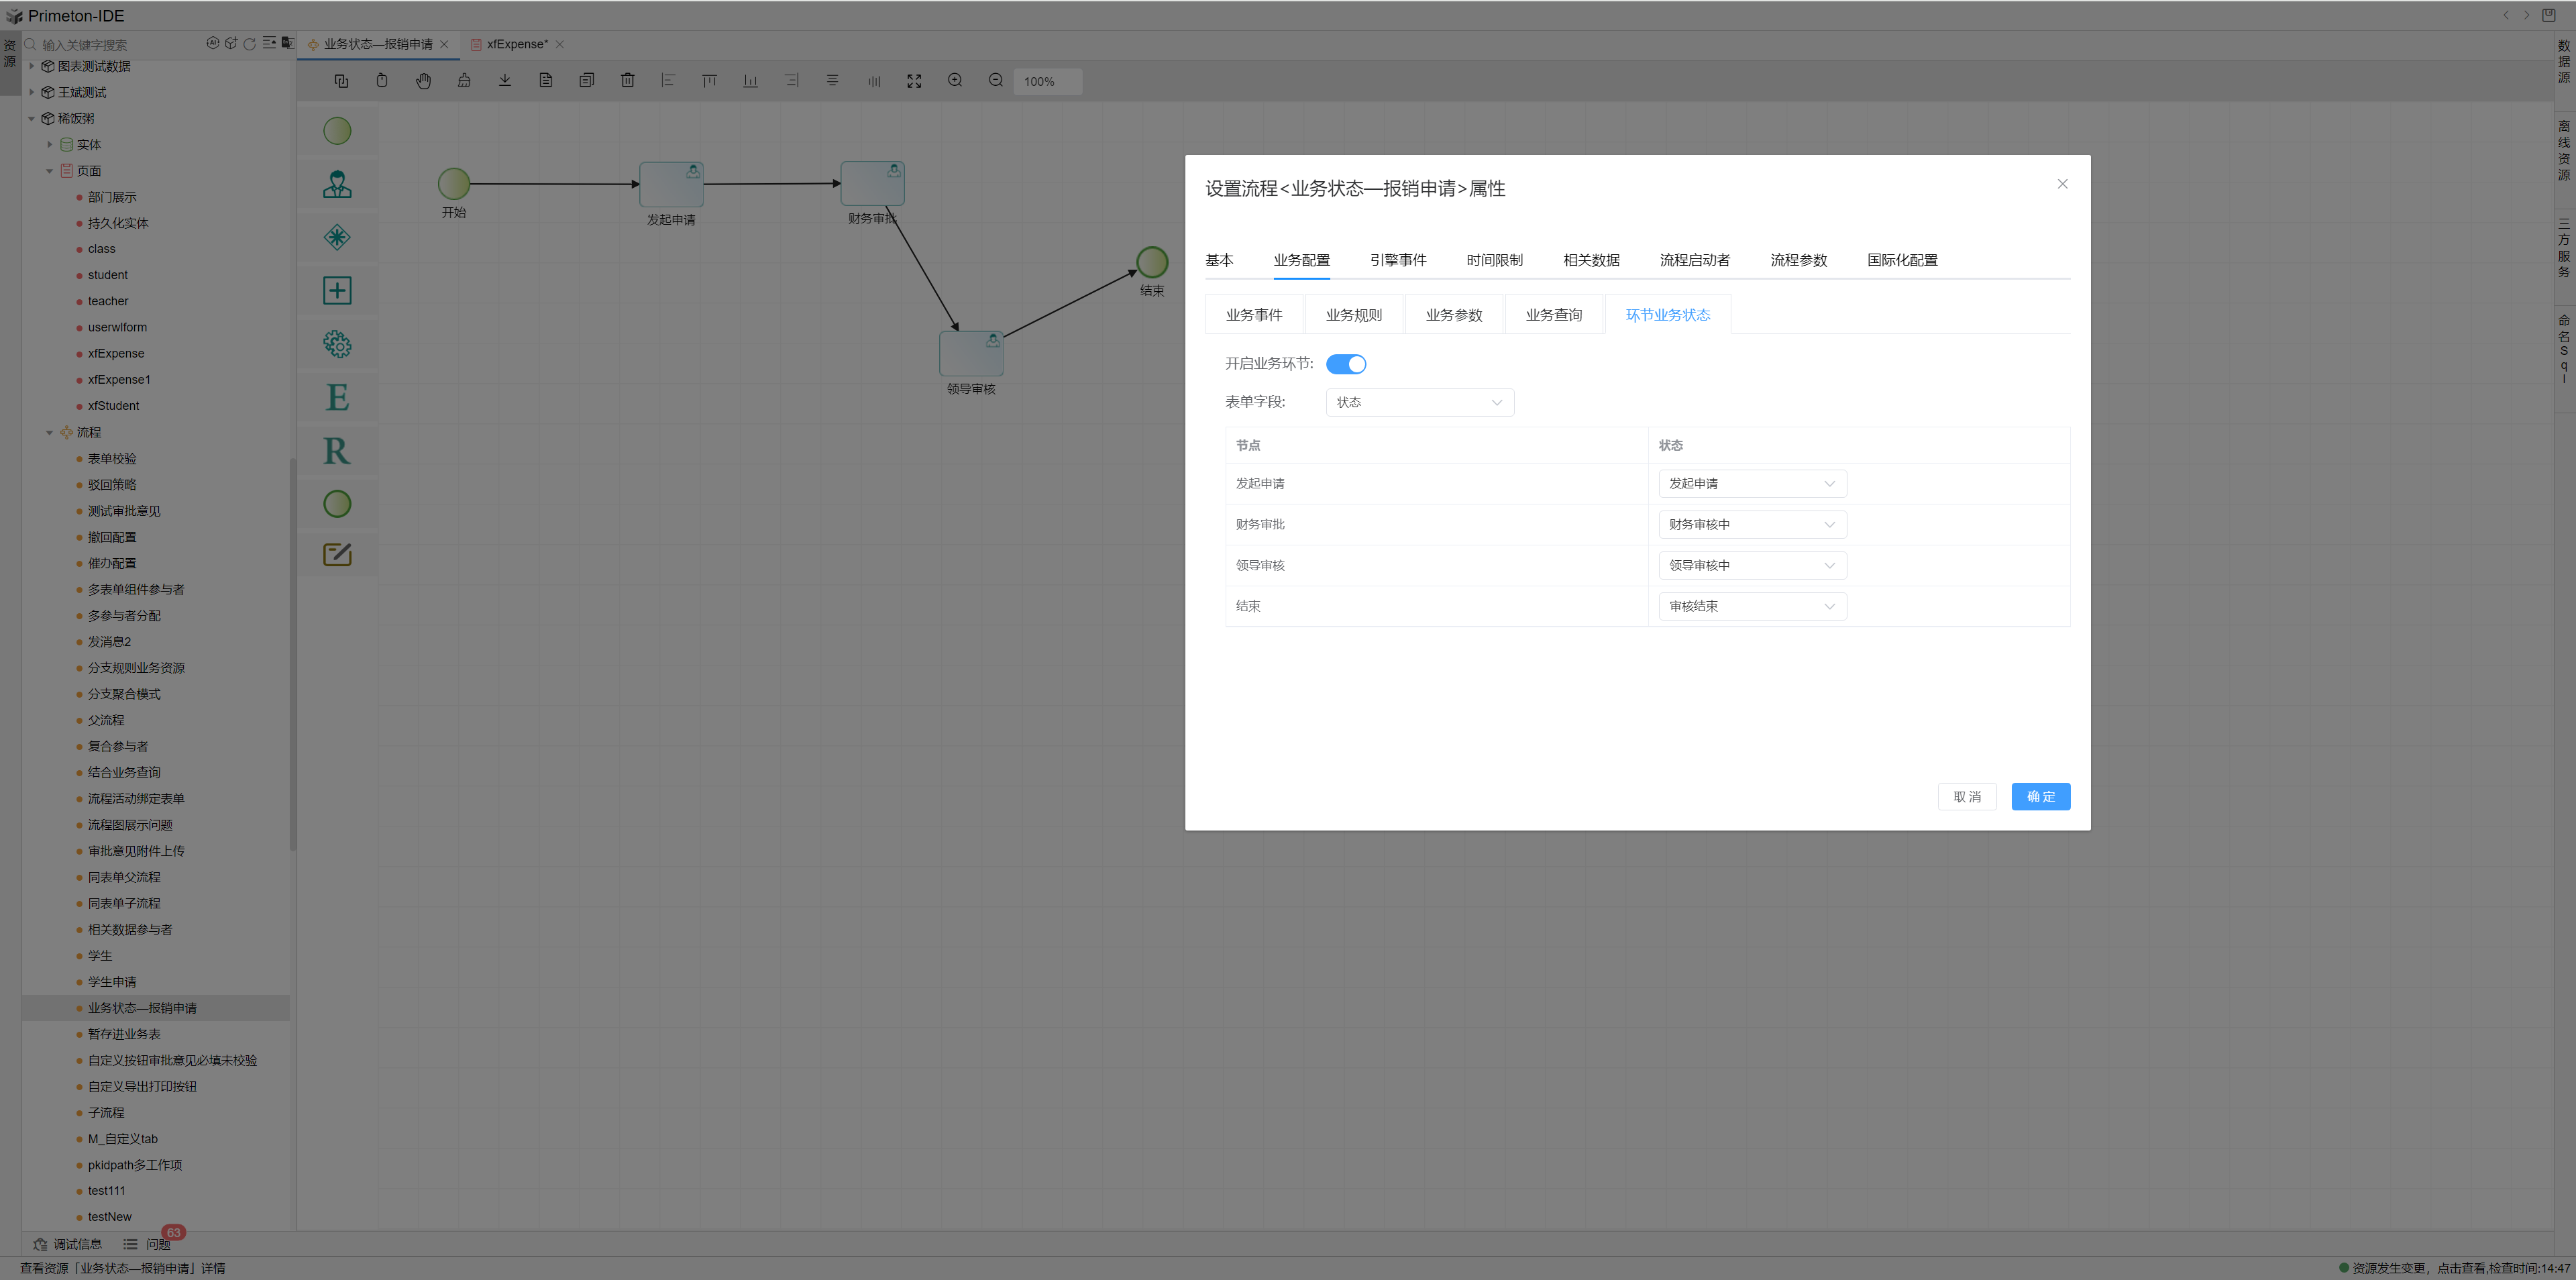Screen dimensions: 2576x1280
Task: Select the hand pan tool
Action: pyautogui.click(x=423, y=81)
